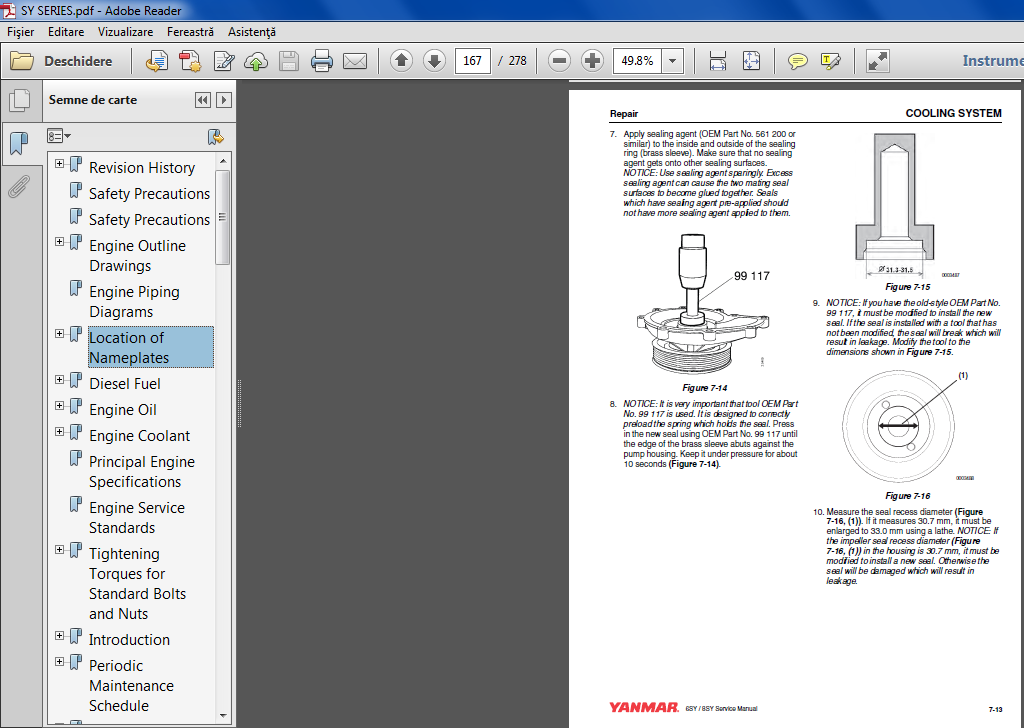This screenshot has width=1024, height=728.
Task: Open the Tightening Torques for Standard Bolts bookmark
Action: [x=137, y=584]
